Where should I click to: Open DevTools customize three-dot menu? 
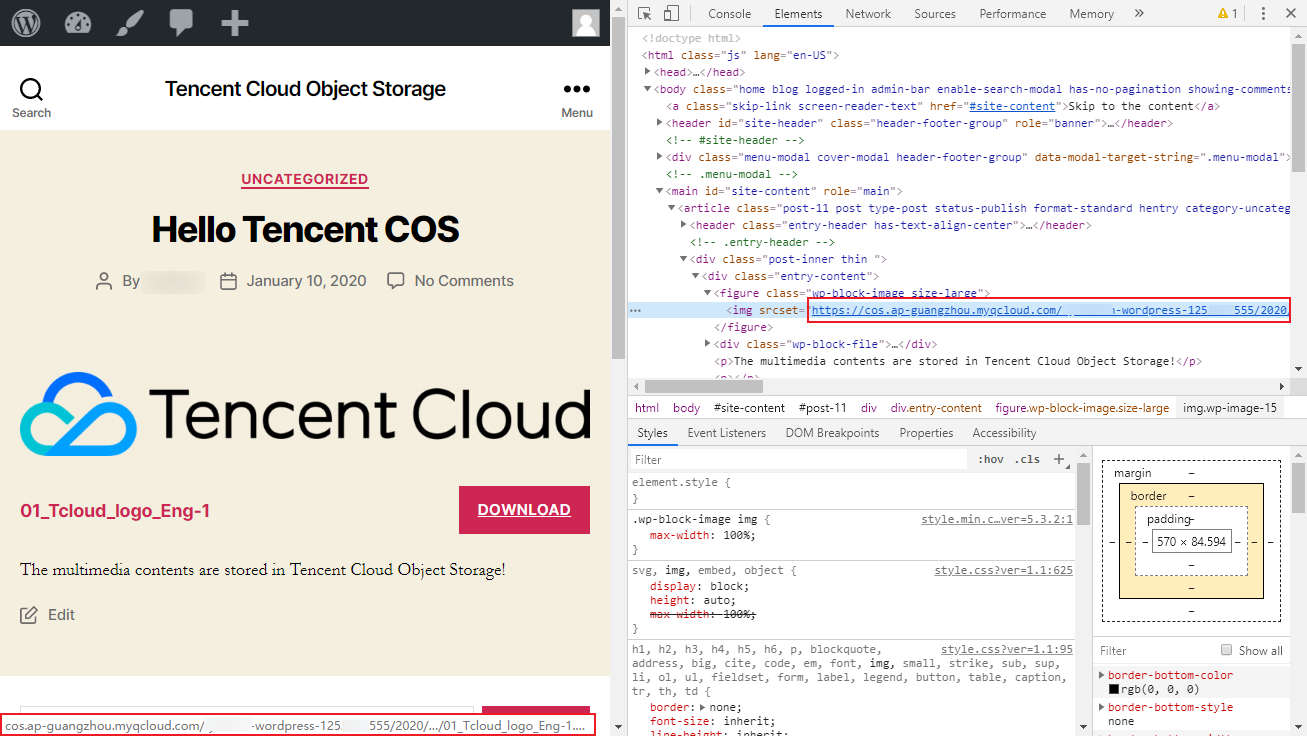1263,14
